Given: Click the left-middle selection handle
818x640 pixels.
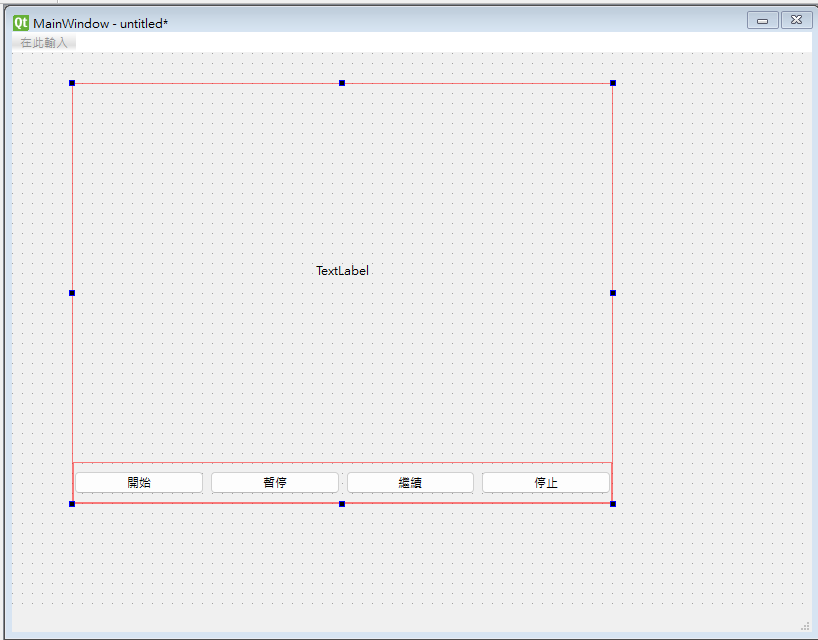Looking at the screenshot, I should [72, 293].
